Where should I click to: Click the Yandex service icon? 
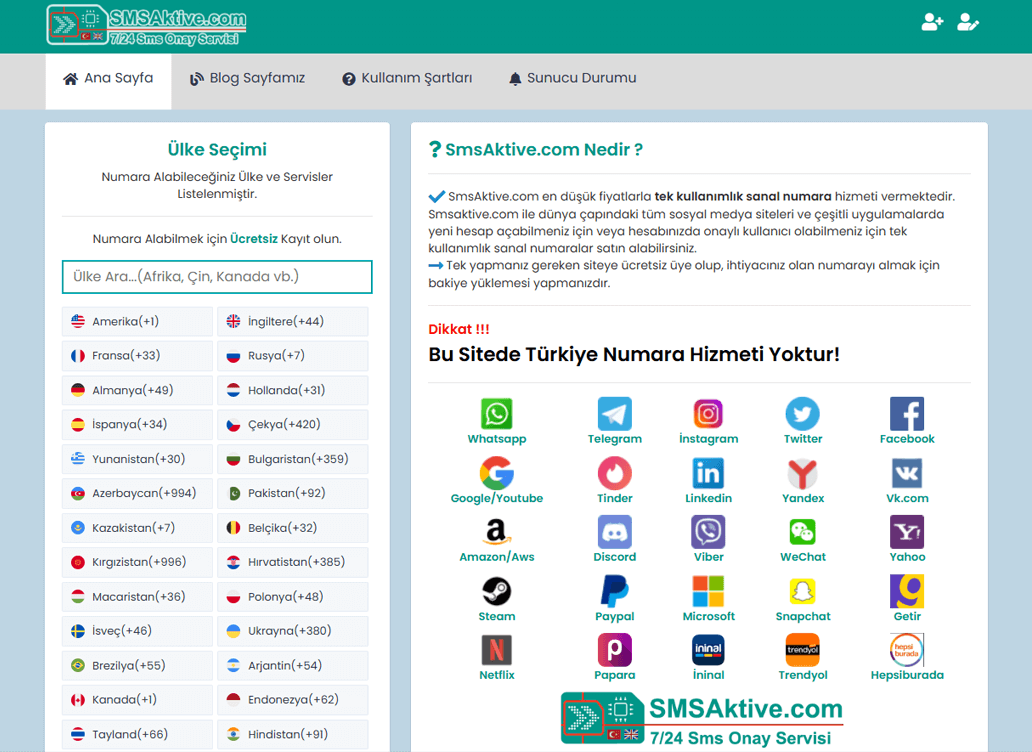click(x=802, y=473)
